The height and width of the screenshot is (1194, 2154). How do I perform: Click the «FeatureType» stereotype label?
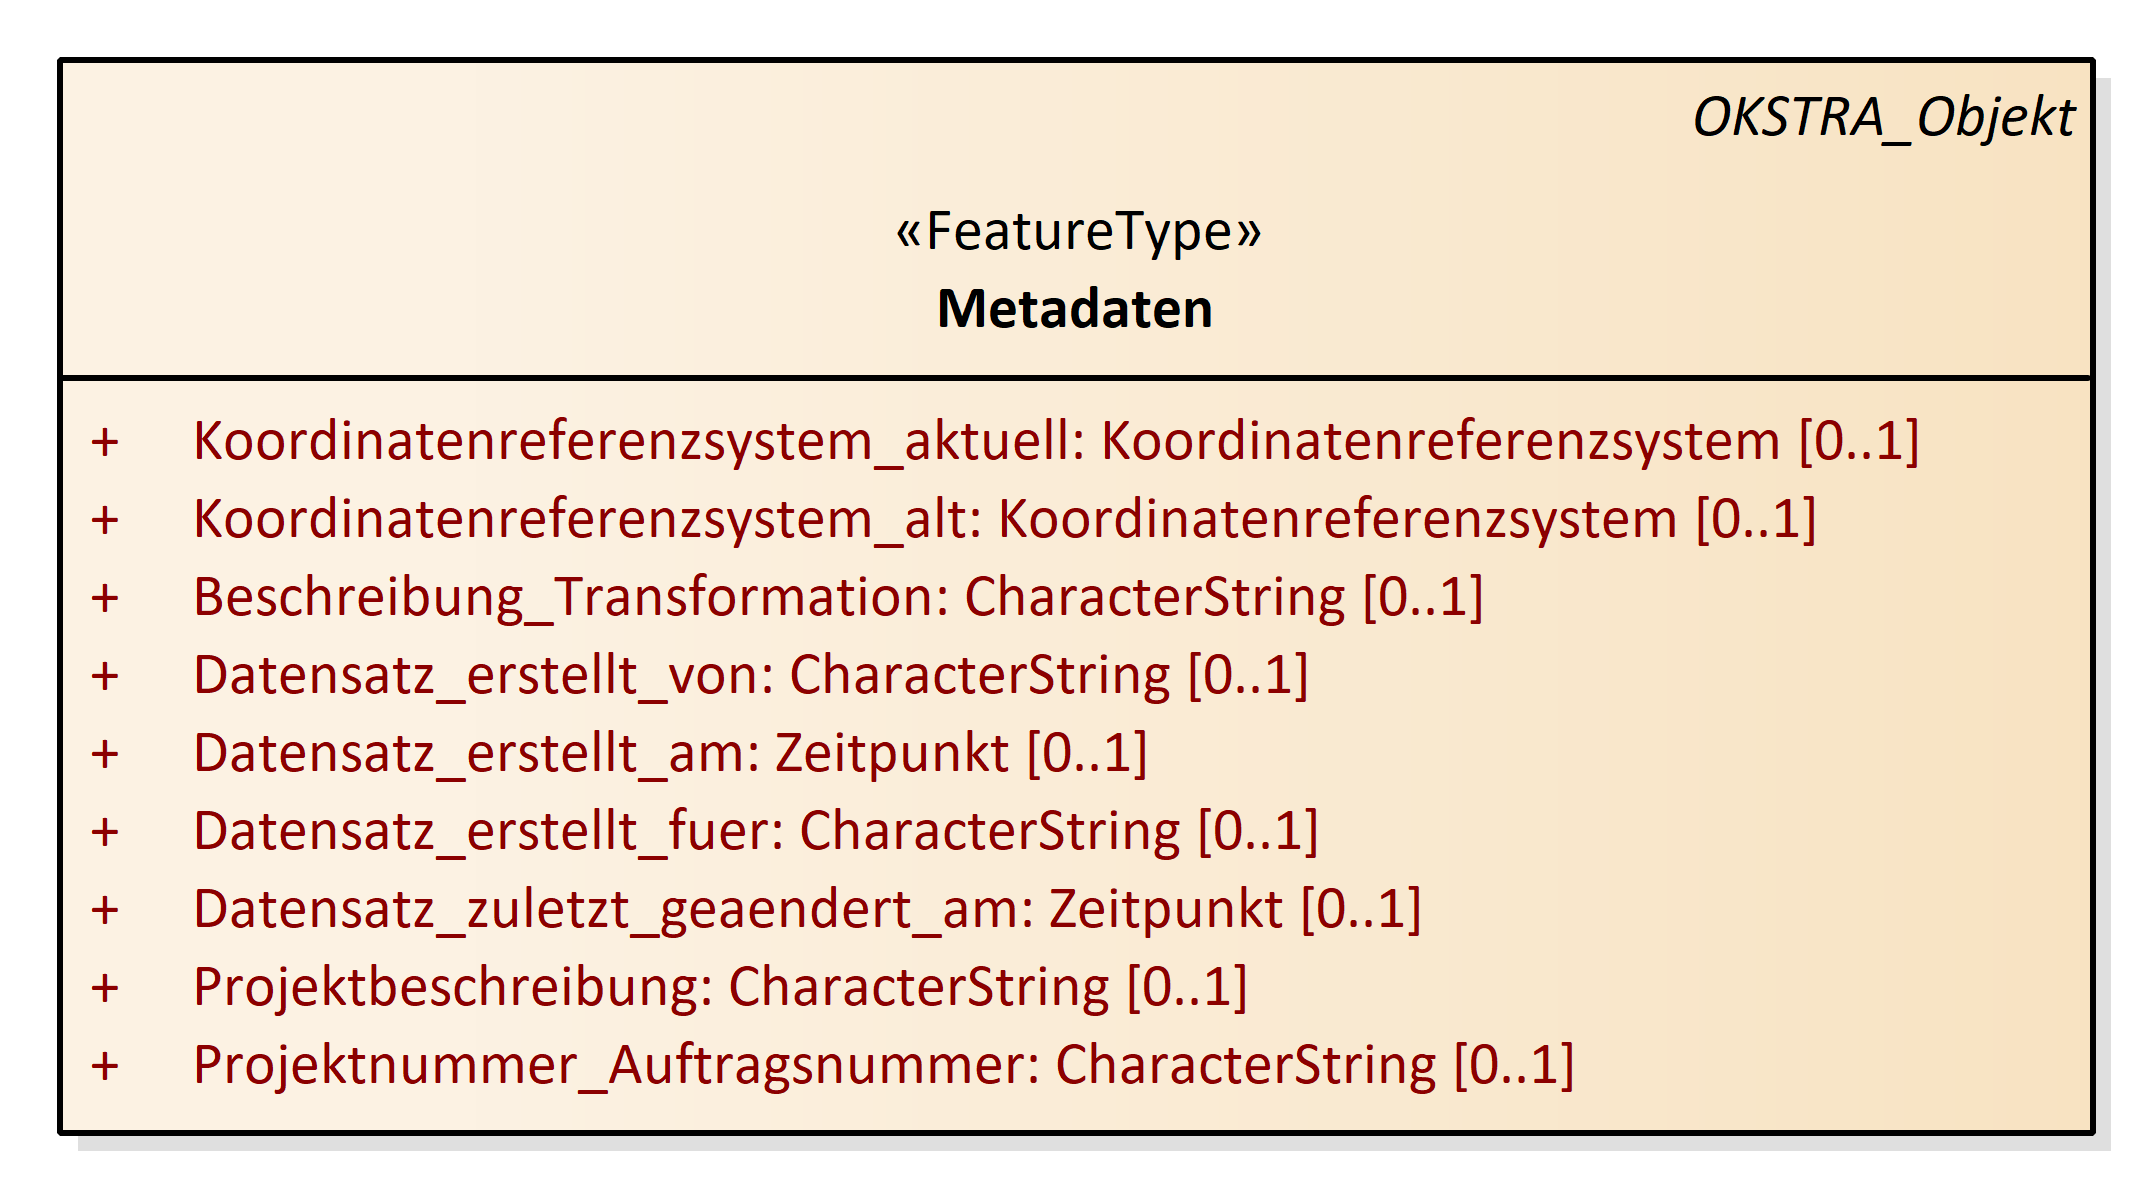click(x=1078, y=232)
